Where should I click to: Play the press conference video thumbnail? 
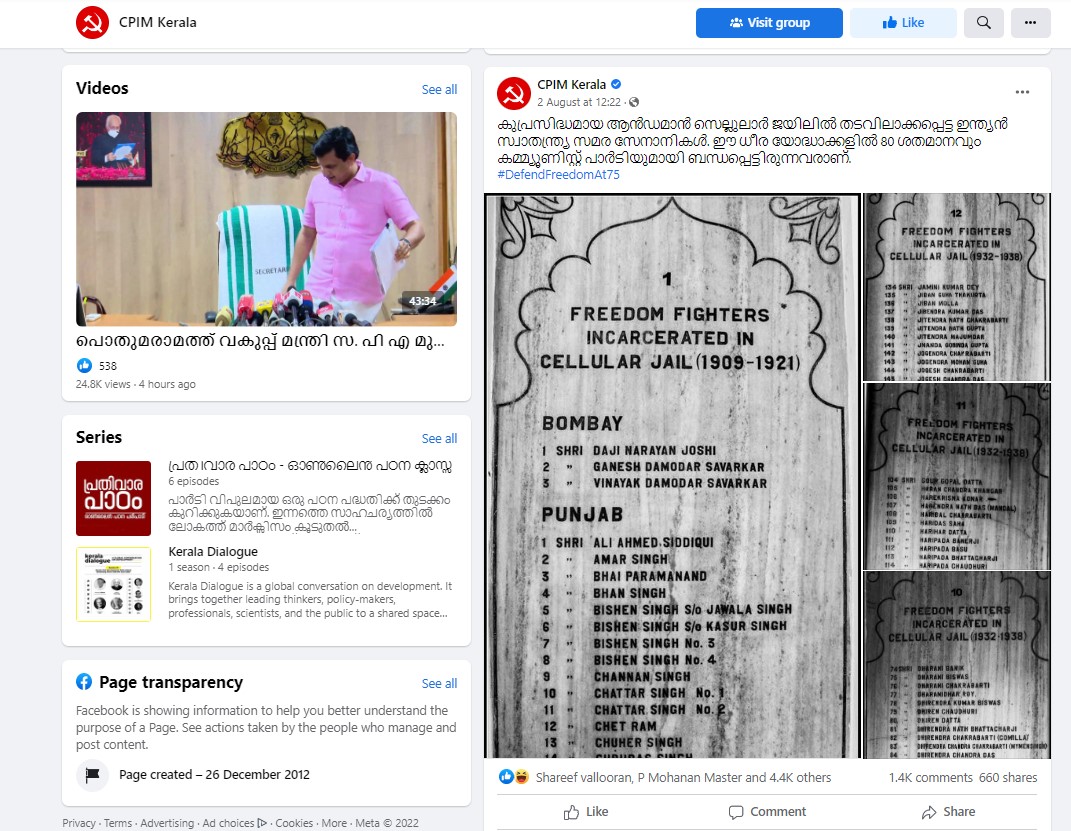(x=266, y=219)
